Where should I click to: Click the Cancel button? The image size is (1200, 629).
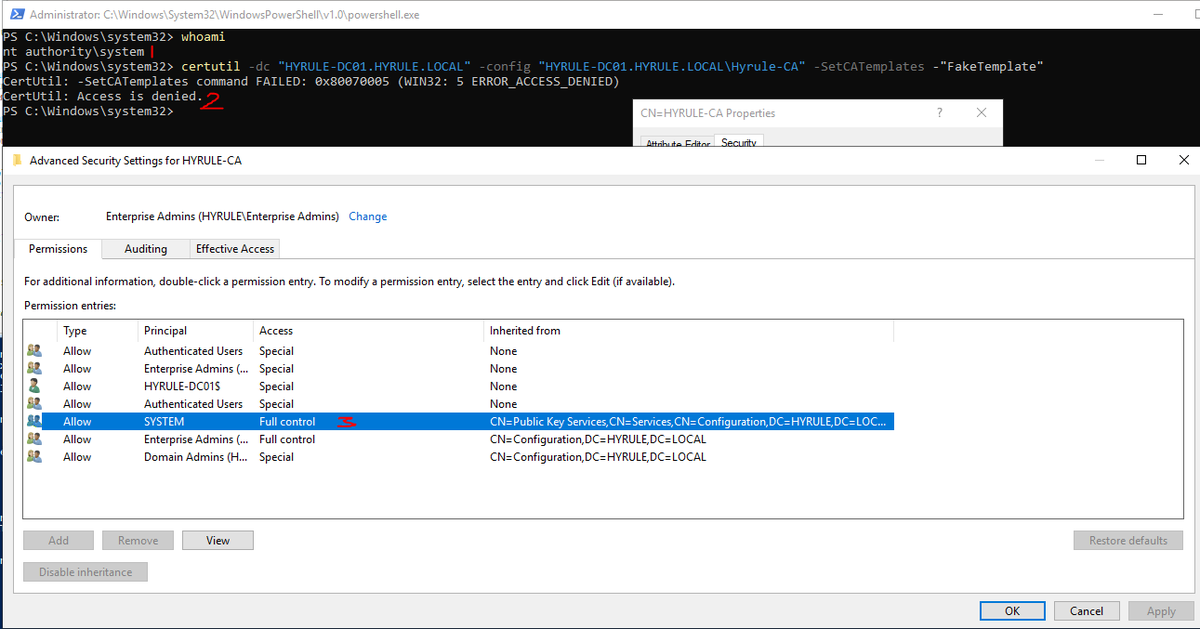click(1087, 611)
